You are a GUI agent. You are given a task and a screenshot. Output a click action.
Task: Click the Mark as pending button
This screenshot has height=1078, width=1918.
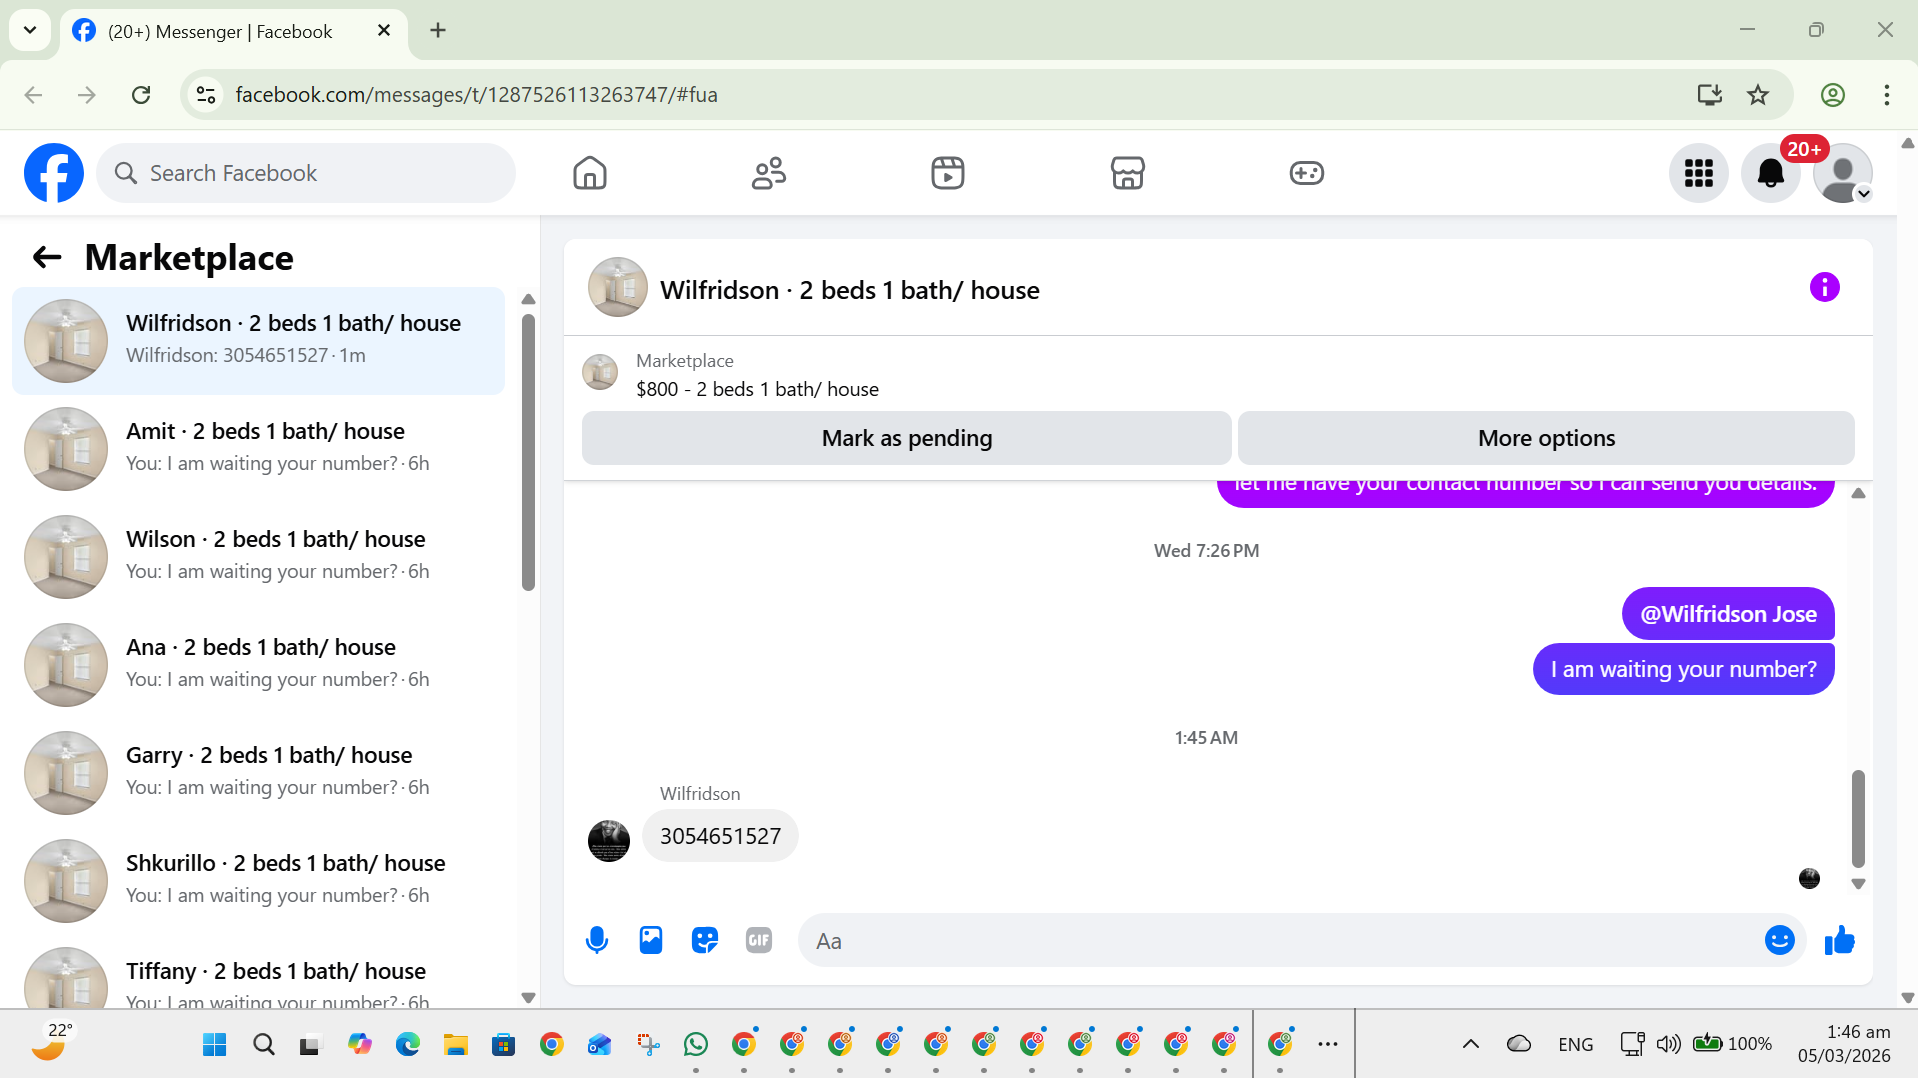point(907,438)
